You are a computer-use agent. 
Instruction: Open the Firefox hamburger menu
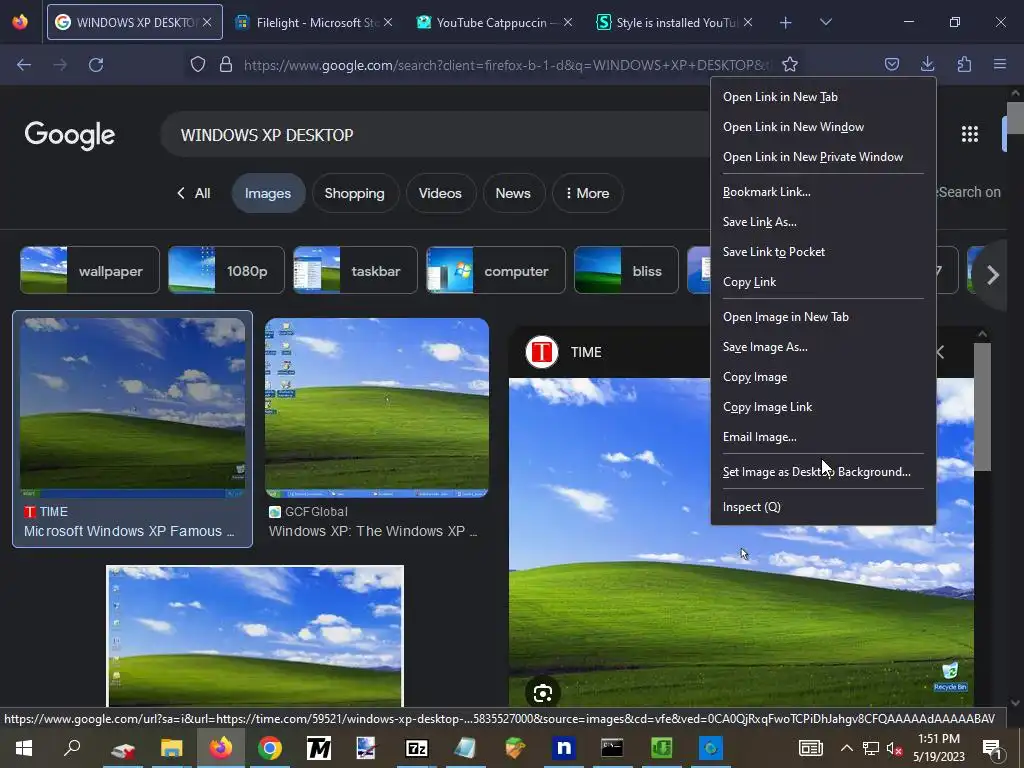(1000, 64)
